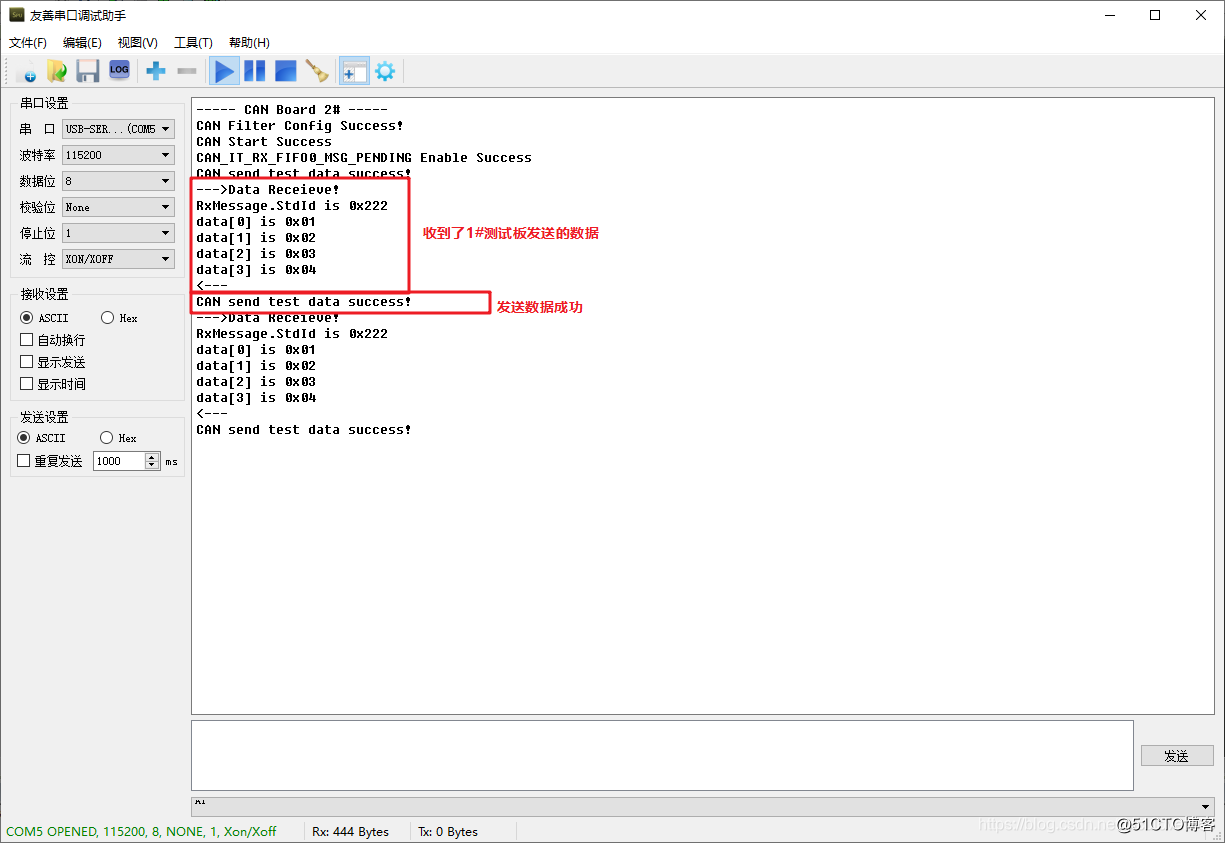Close the 友善串口调试助手 window
Screen dimensions: 1225x843
click(1201, 15)
